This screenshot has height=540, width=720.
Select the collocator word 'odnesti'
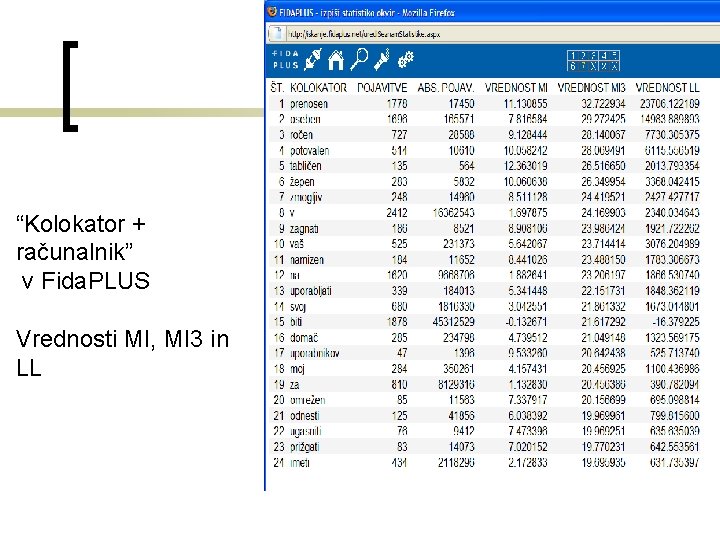tap(305, 416)
